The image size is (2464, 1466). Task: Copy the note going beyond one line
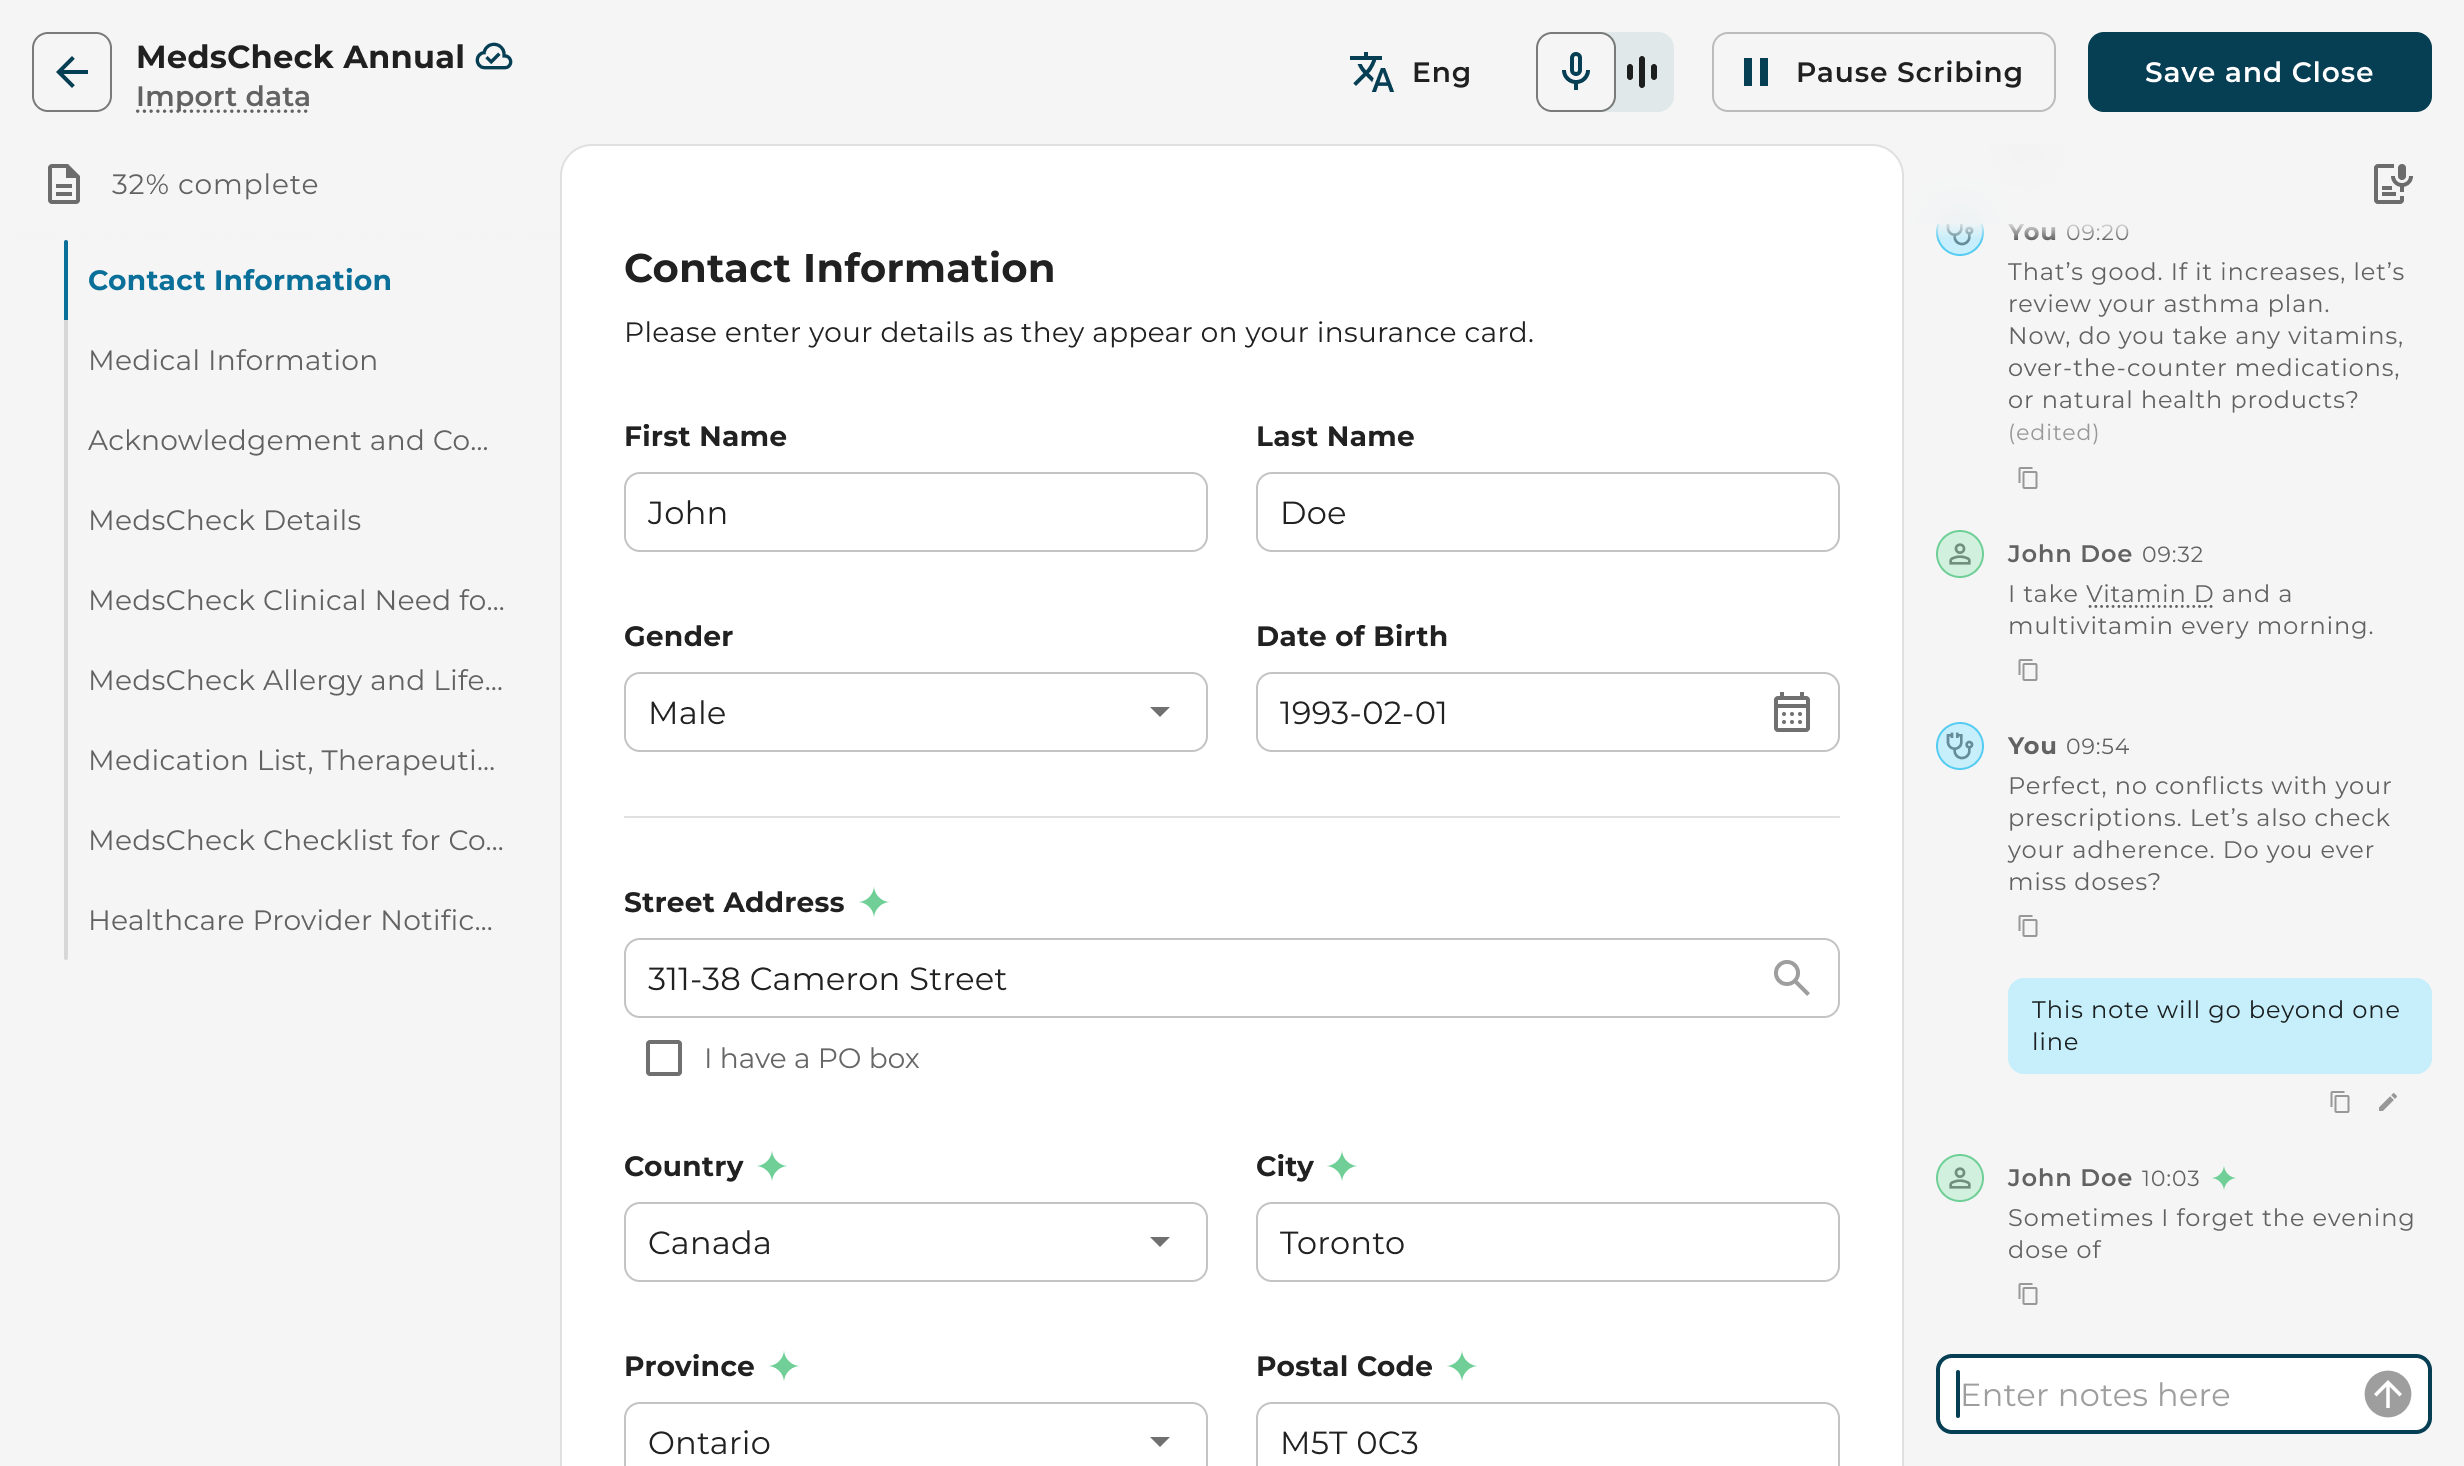click(x=2339, y=1102)
